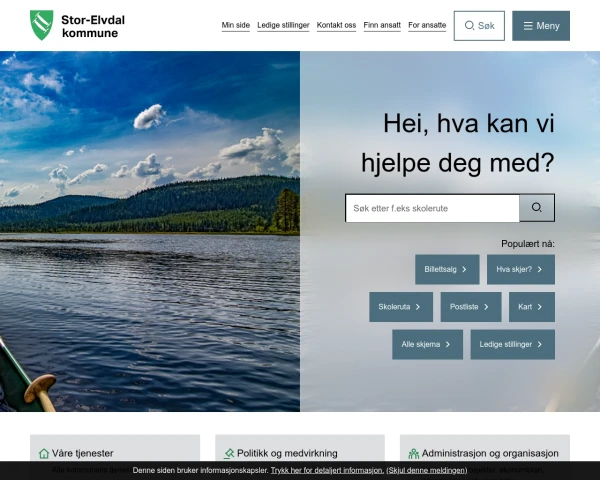The height and width of the screenshot is (480, 600).
Task: Open the Finn ansatt link
Action: 382,25
